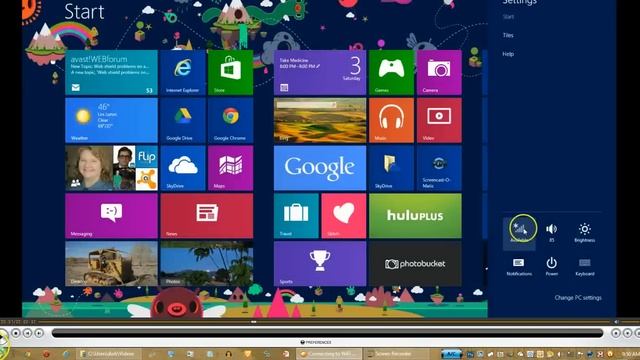Open the pink heart tile
The width and height of the screenshot is (640, 360).
point(344,216)
